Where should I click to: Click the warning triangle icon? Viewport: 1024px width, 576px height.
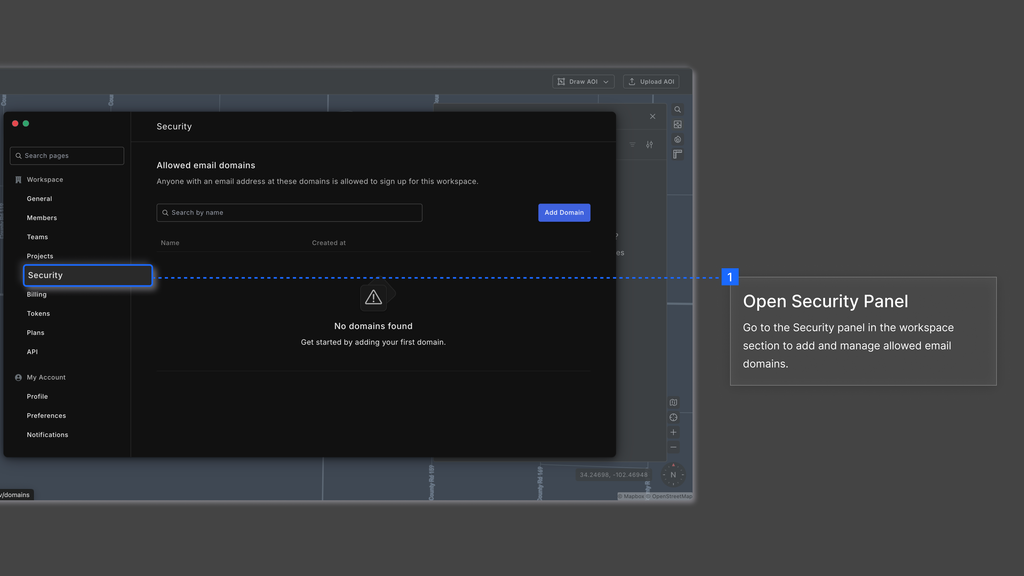(374, 298)
